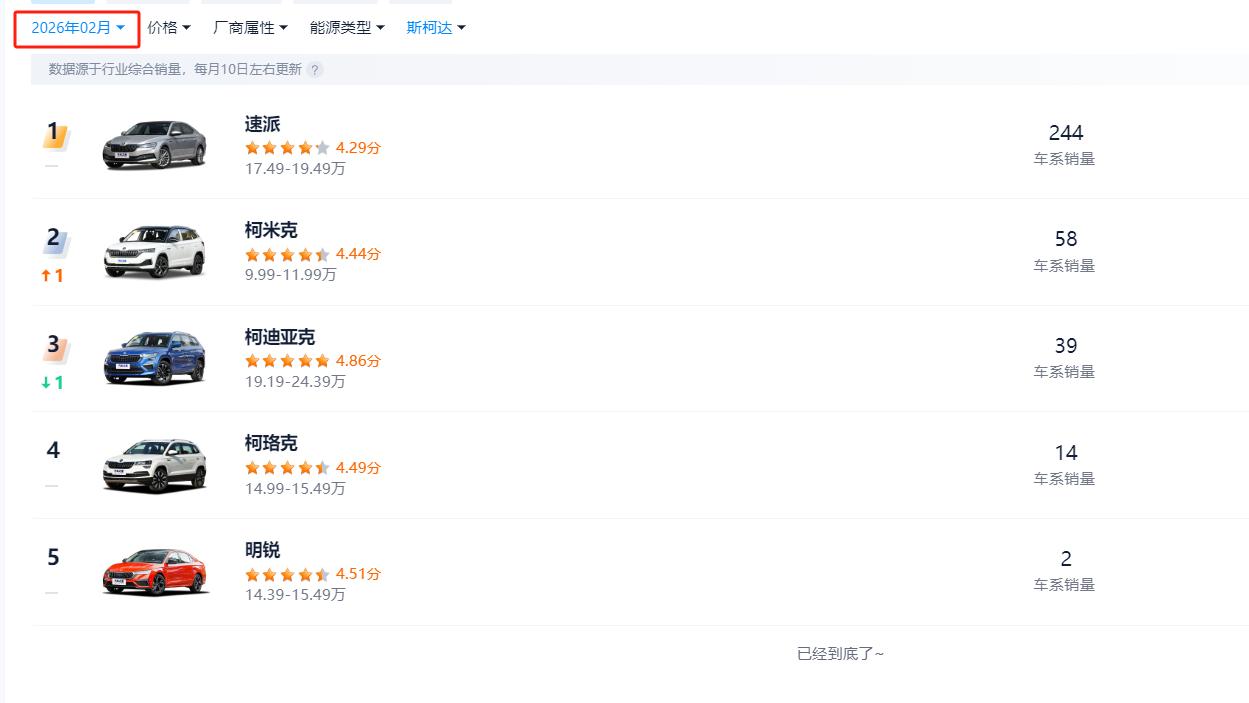The width and height of the screenshot is (1249, 703).
Task: Click the rank 1 gold badge
Action: 54,134
